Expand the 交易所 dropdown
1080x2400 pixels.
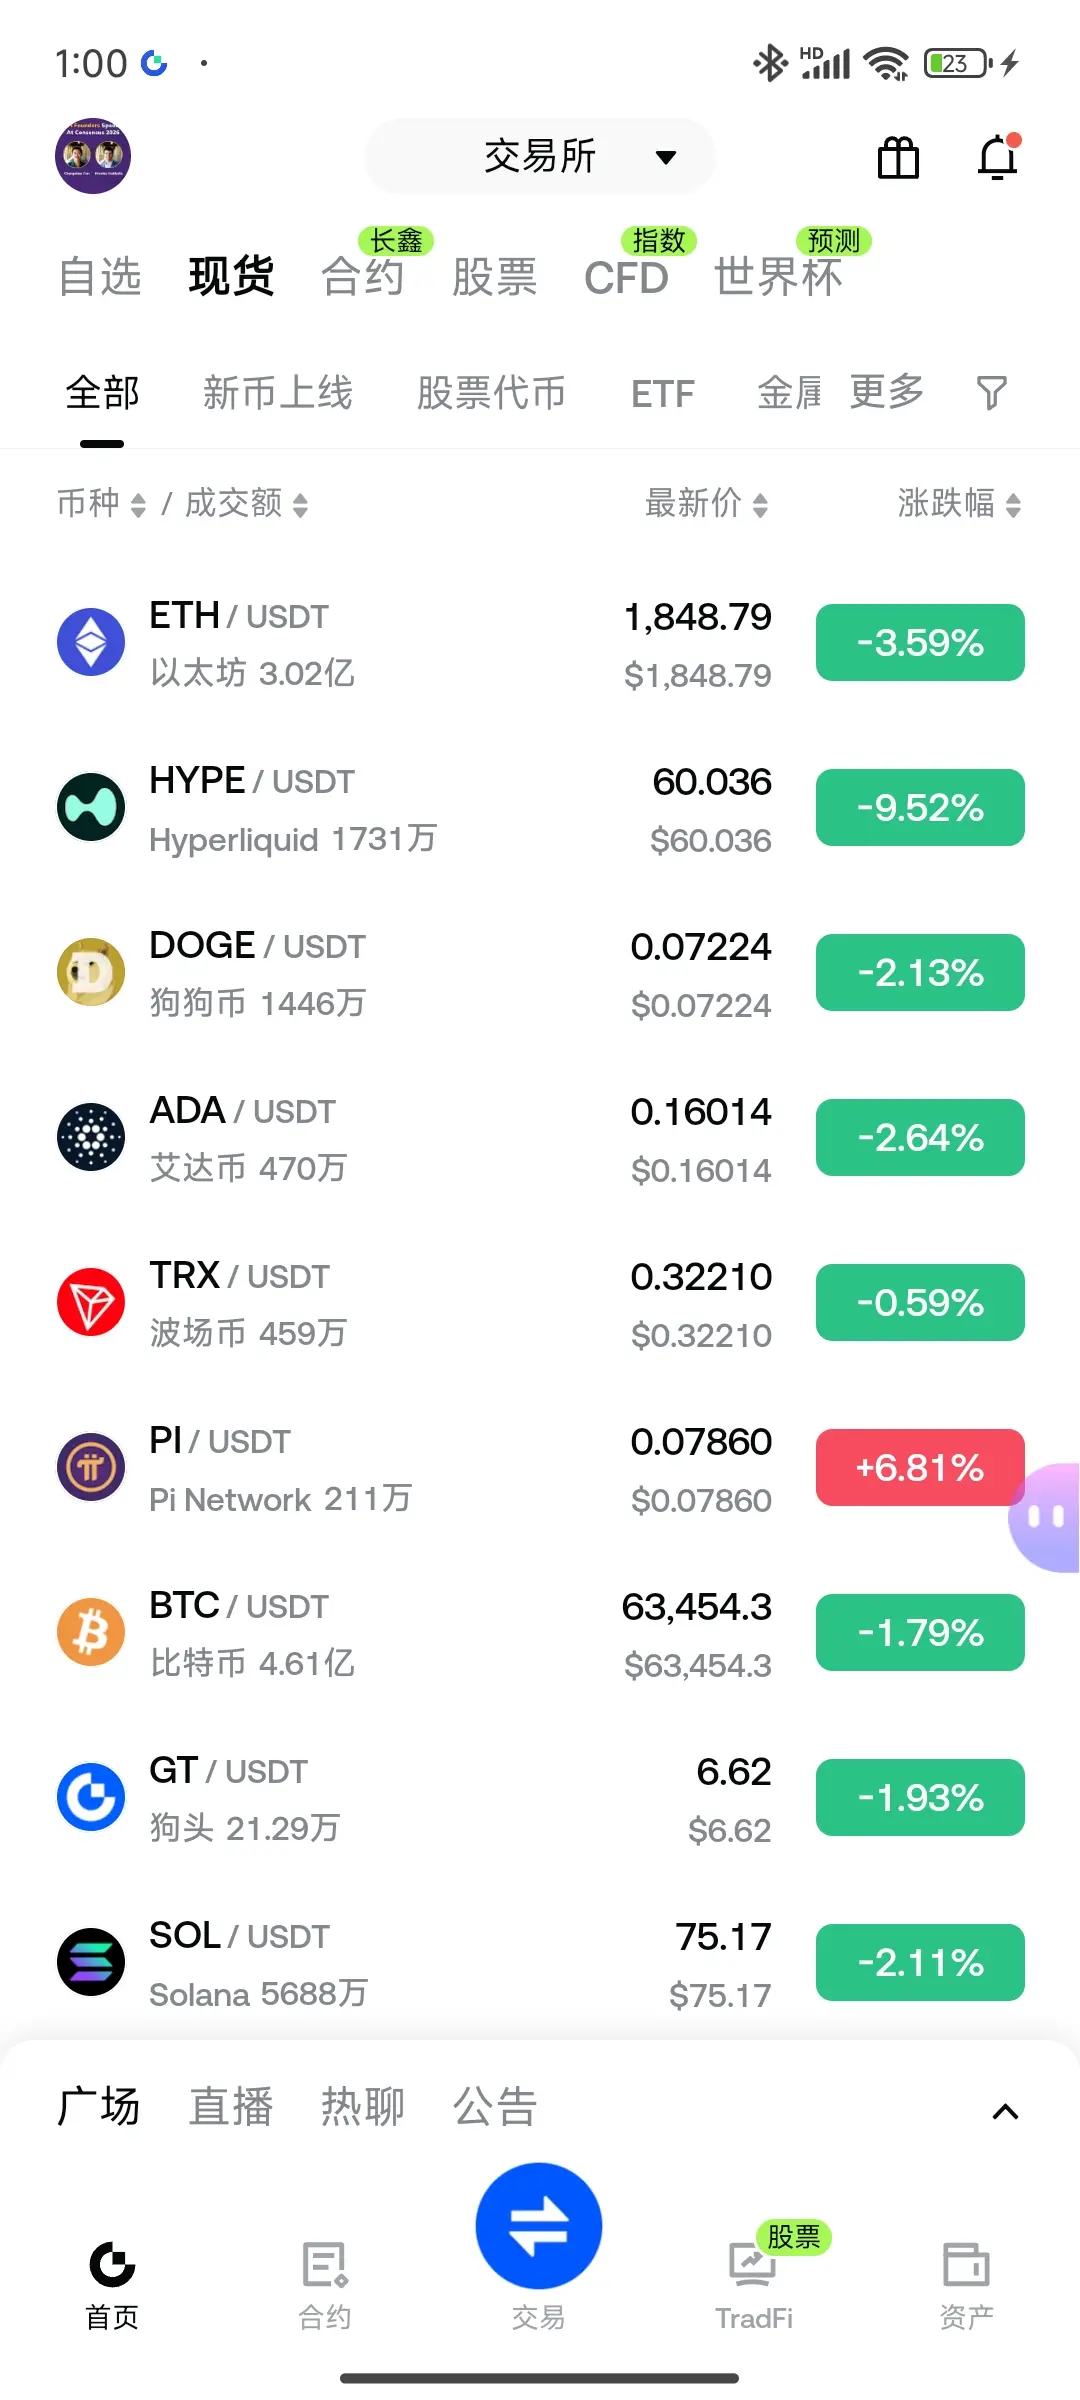[x=540, y=156]
